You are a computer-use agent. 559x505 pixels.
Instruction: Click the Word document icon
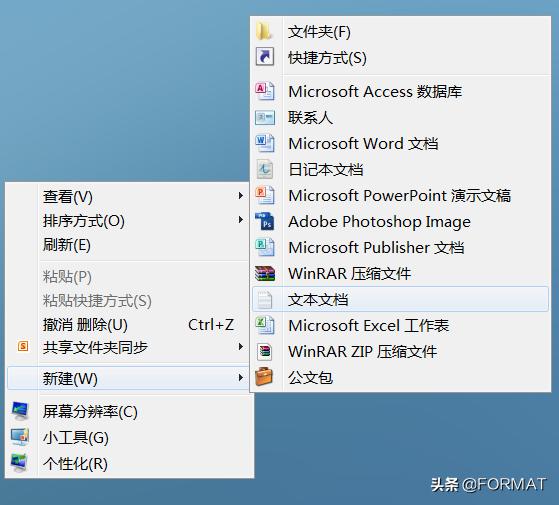point(265,143)
